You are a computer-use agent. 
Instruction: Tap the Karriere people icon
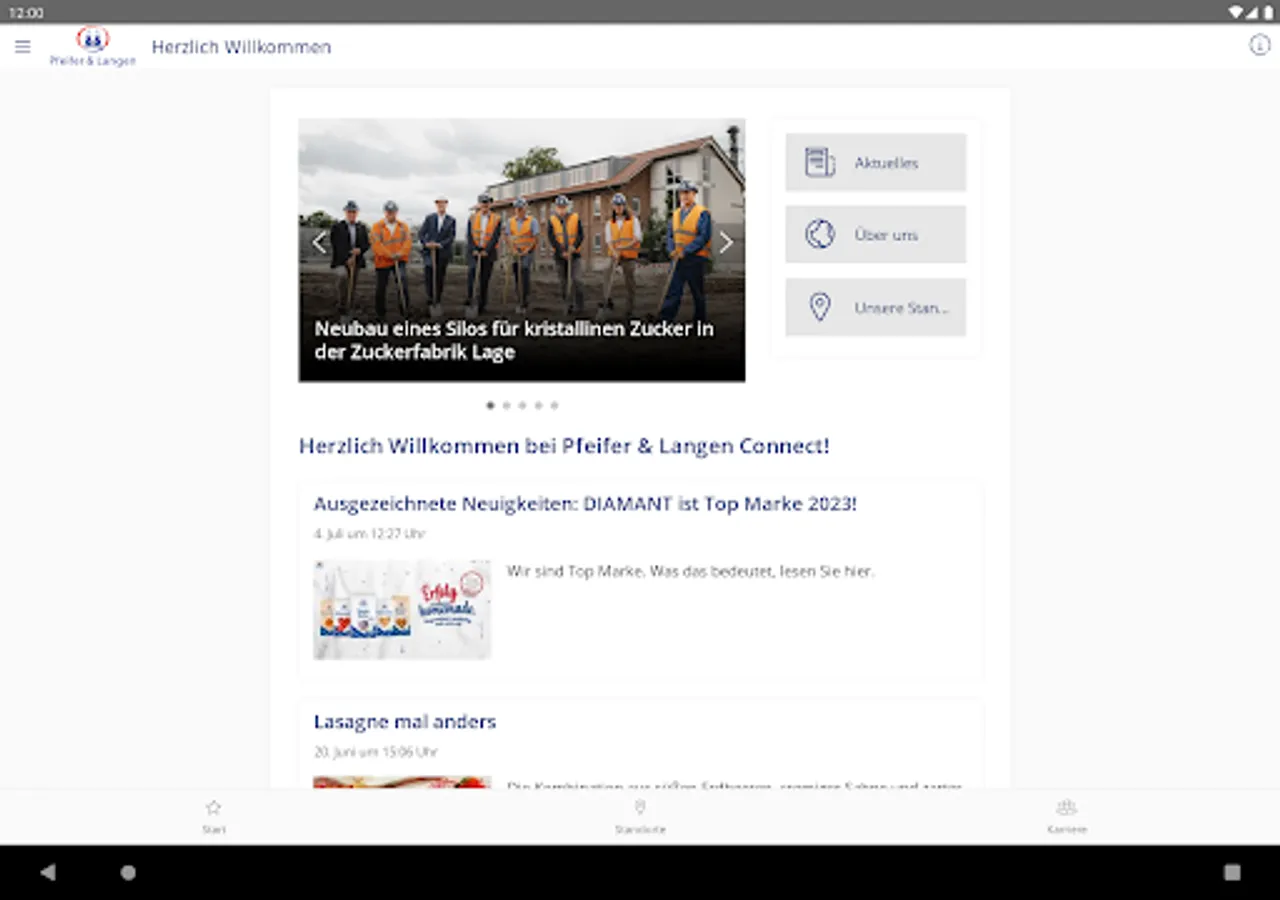[x=1067, y=808]
